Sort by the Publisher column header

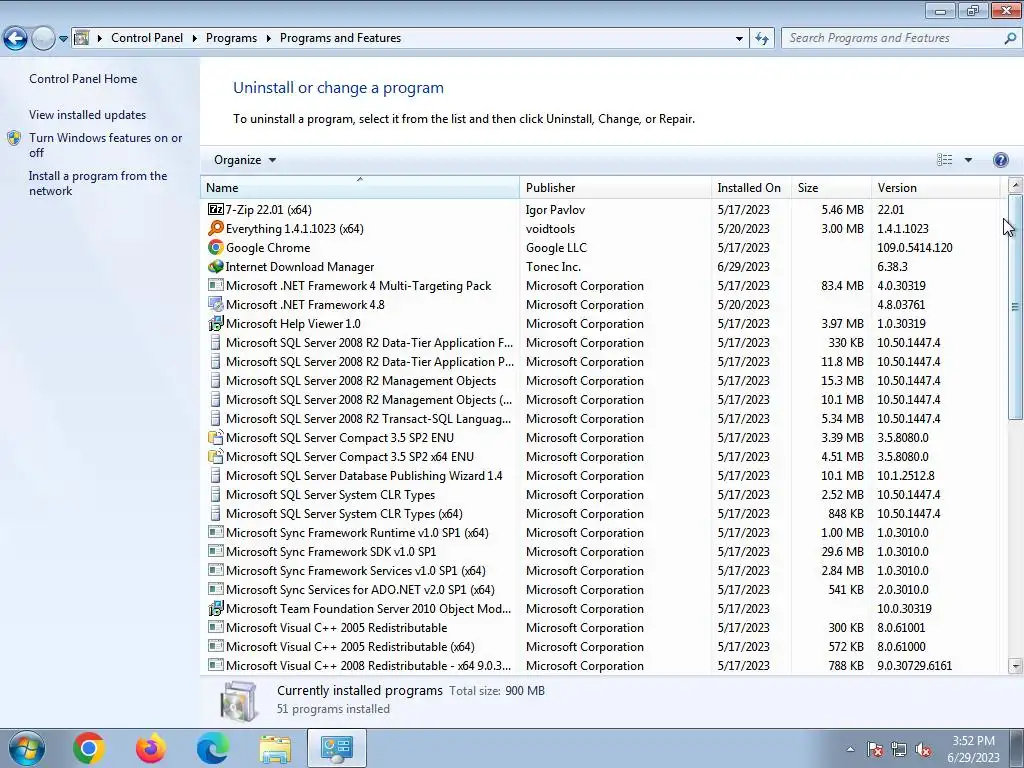coord(616,187)
